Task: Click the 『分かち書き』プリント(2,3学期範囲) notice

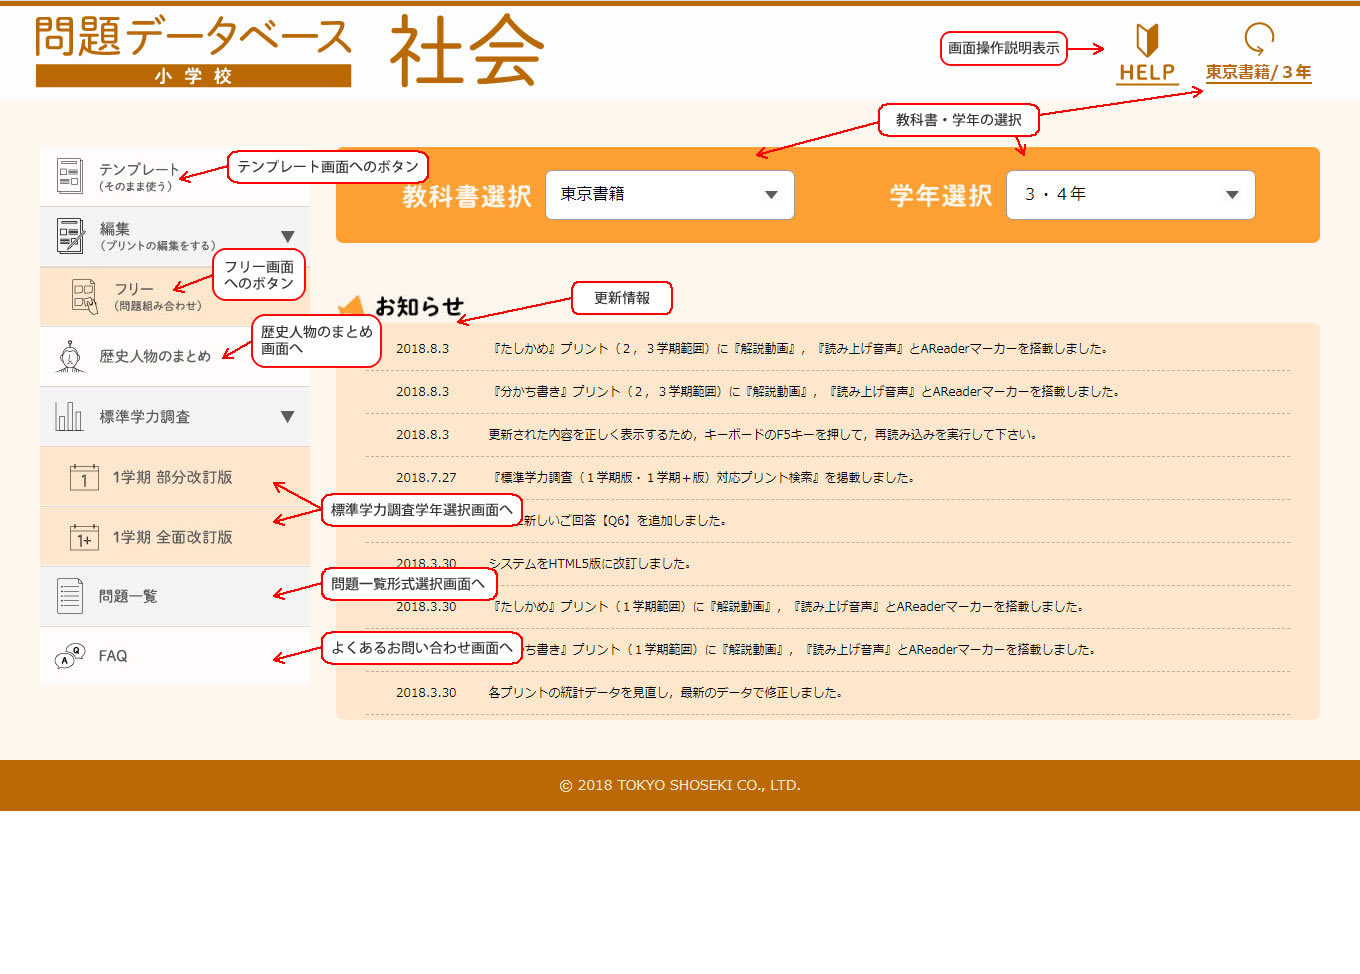Action: click(x=806, y=392)
